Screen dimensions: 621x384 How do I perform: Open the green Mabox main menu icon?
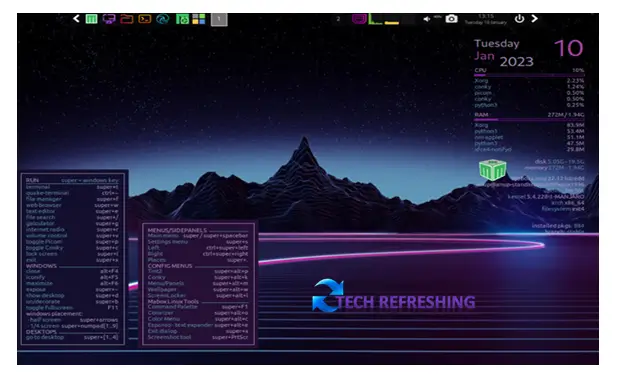[x=91, y=19]
